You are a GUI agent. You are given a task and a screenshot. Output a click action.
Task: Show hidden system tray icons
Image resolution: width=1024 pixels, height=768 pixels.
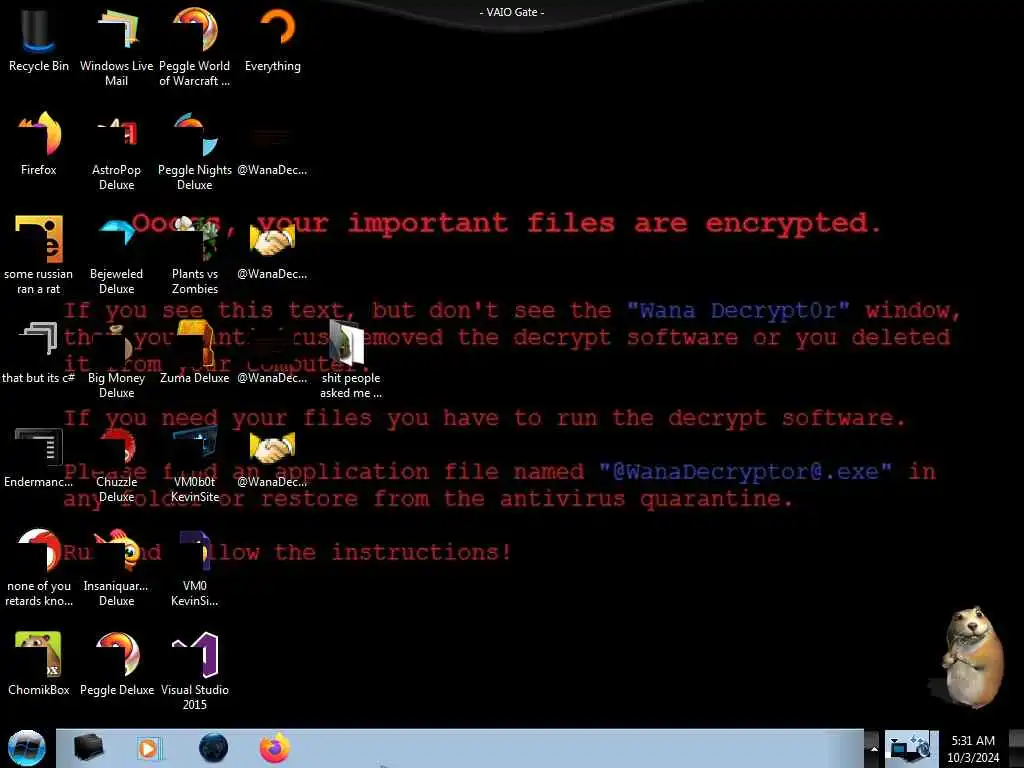point(873,749)
